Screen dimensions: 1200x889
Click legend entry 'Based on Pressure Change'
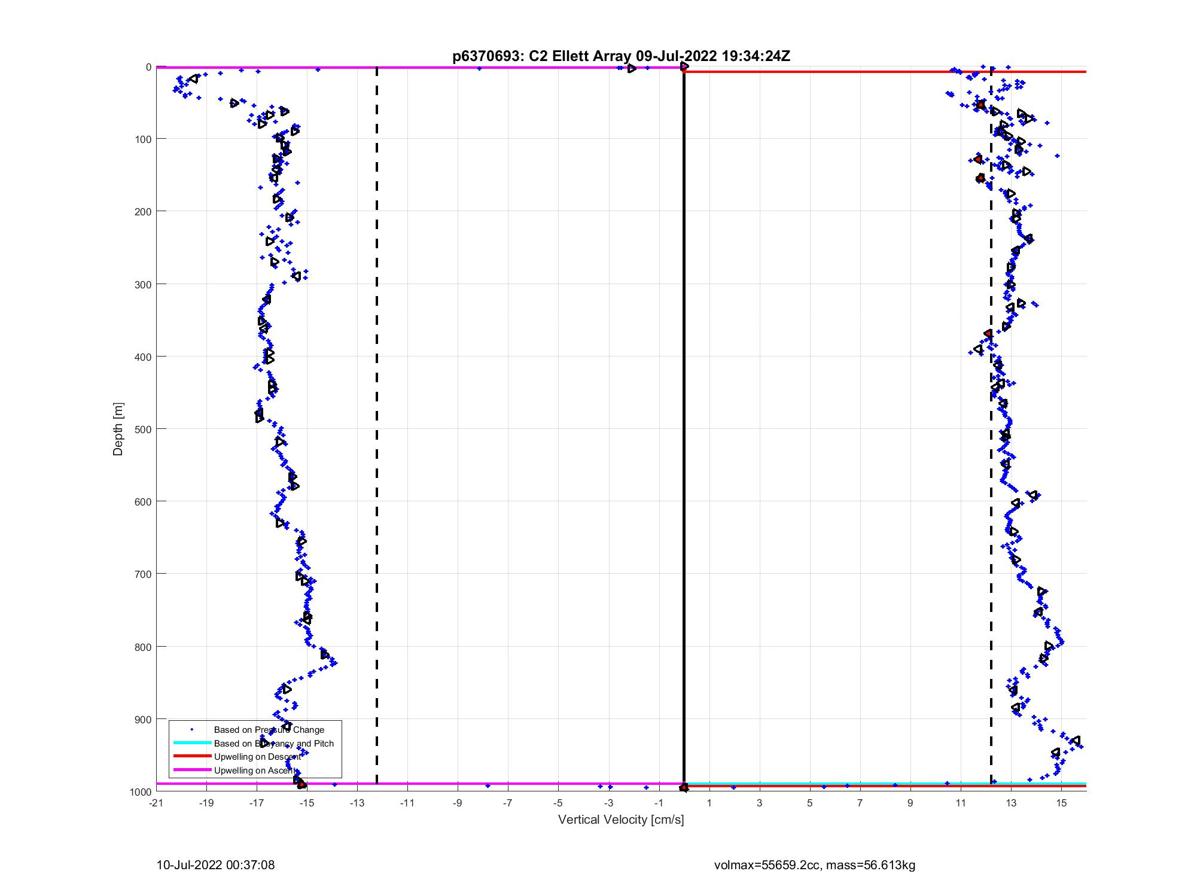269,729
